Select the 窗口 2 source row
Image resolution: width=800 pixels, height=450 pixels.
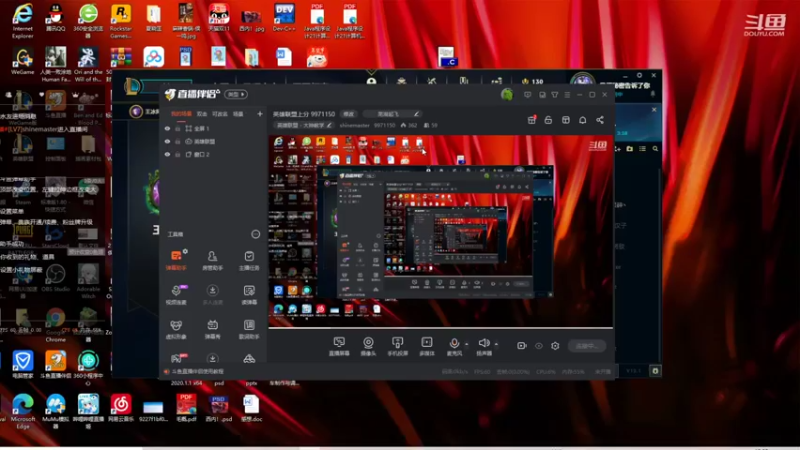(x=213, y=154)
